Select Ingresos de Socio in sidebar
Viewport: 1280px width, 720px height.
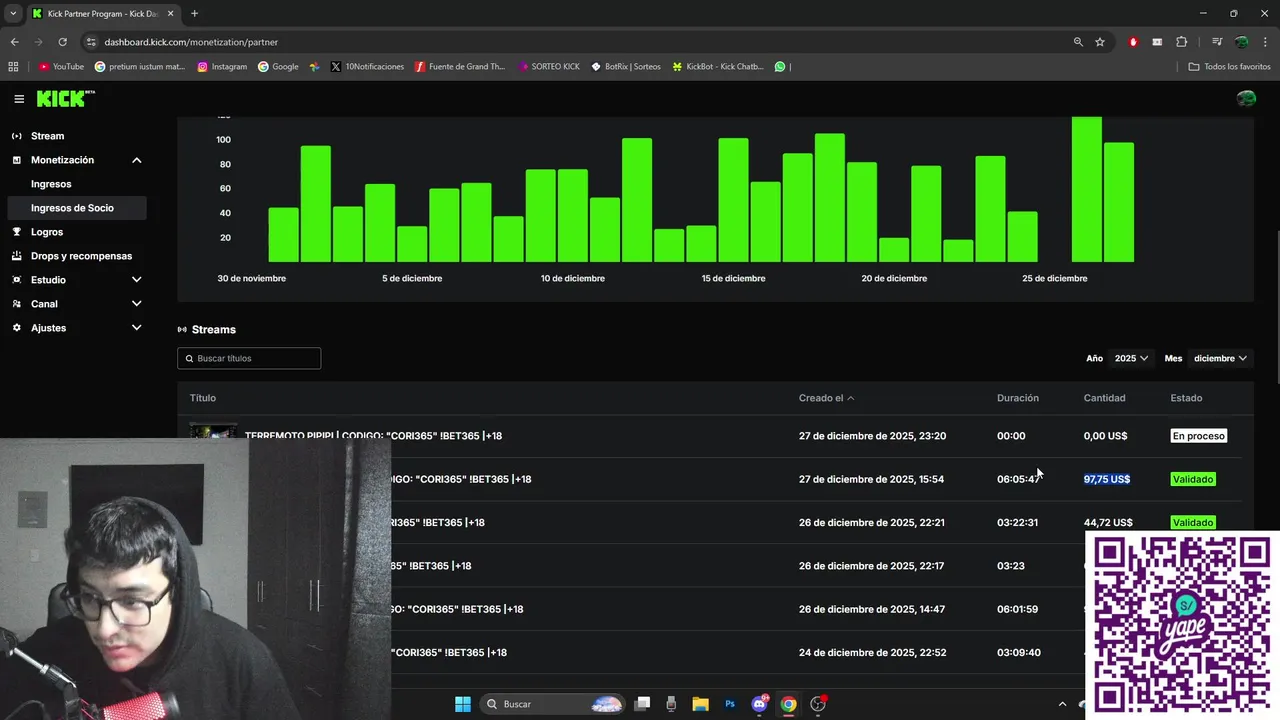(x=76, y=208)
